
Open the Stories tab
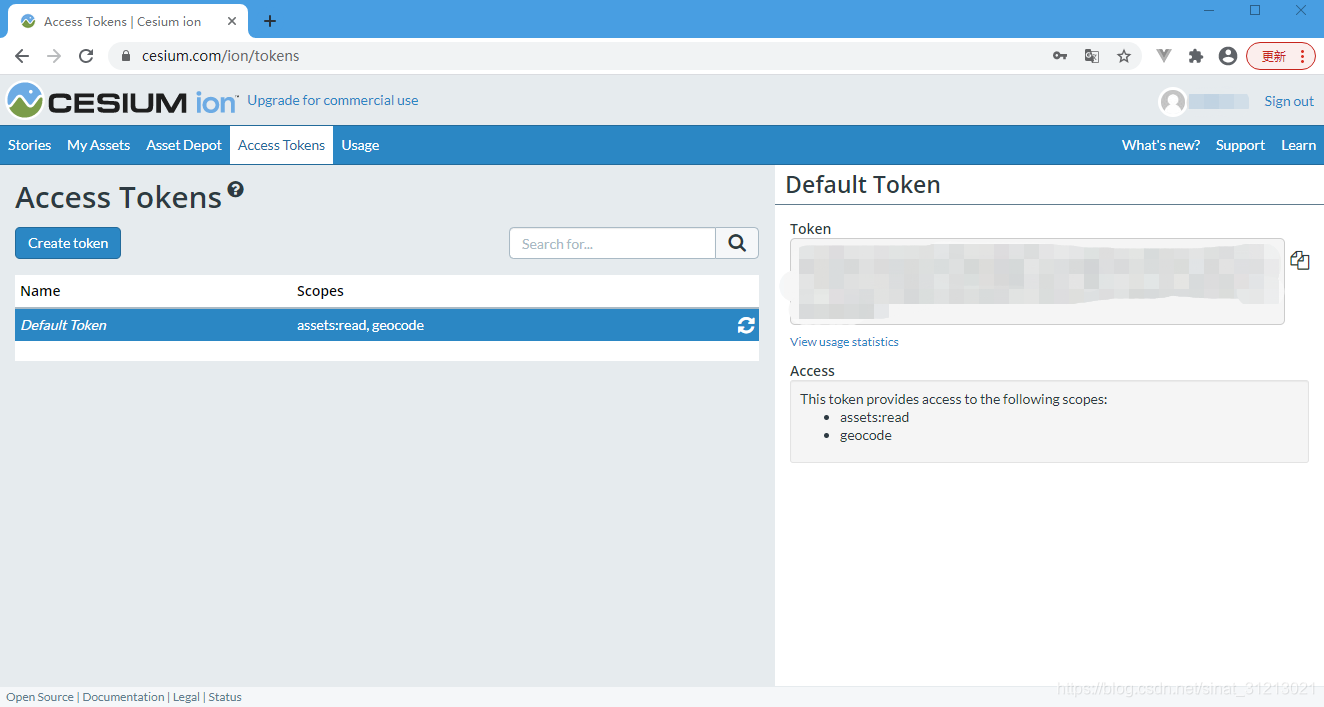click(x=30, y=145)
